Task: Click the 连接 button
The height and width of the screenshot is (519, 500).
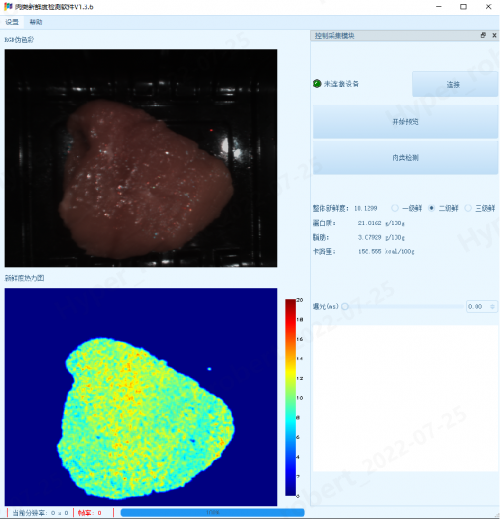Action: click(x=455, y=84)
